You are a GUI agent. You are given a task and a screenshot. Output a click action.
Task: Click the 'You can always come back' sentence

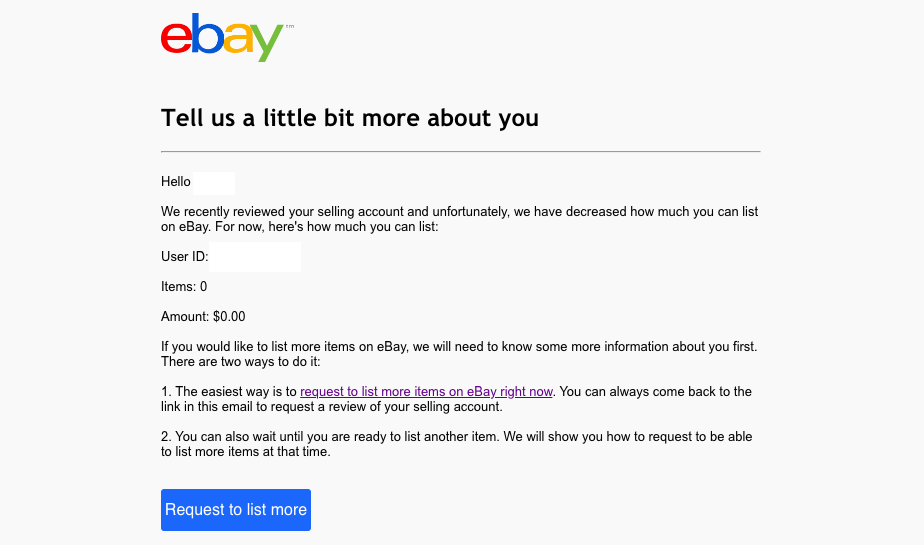coord(655,392)
